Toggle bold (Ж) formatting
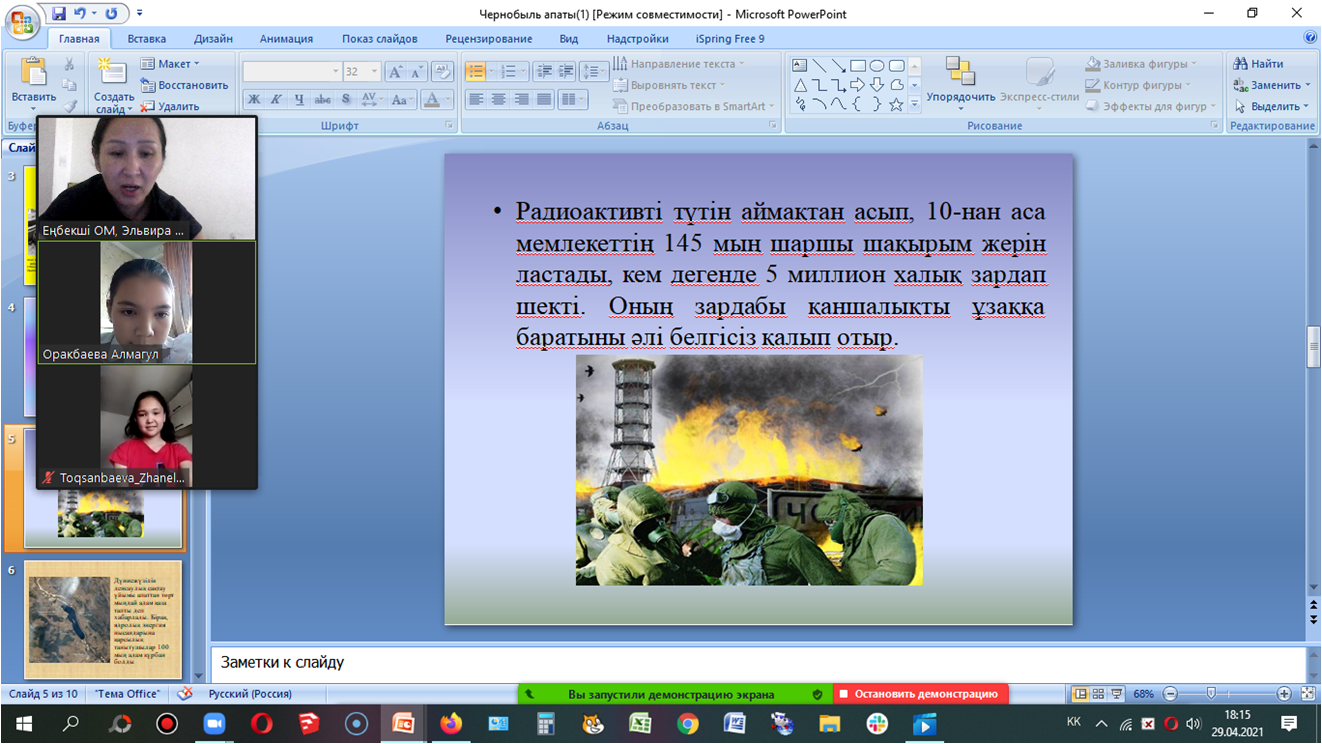The width and height of the screenshot is (1322, 744). click(254, 100)
